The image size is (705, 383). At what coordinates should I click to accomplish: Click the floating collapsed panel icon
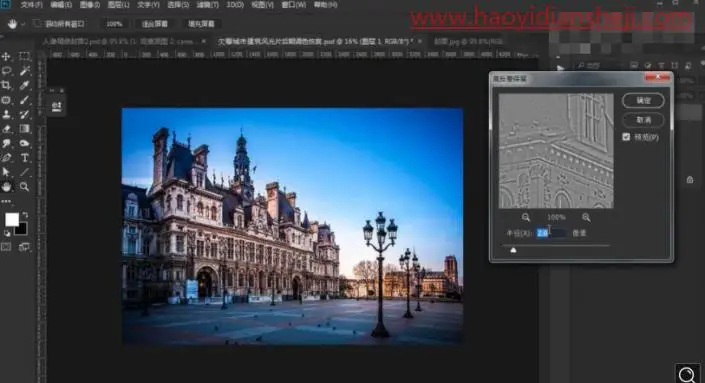[x=57, y=107]
